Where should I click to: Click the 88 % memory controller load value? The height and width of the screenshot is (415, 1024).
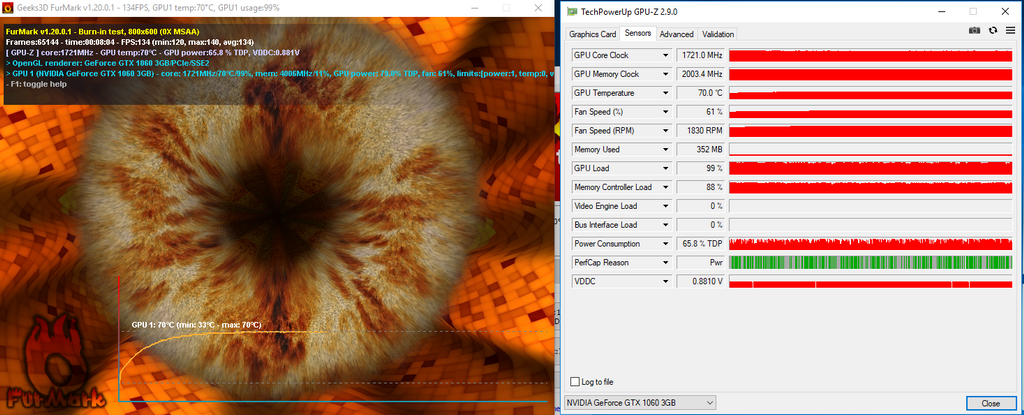pyautogui.click(x=701, y=188)
